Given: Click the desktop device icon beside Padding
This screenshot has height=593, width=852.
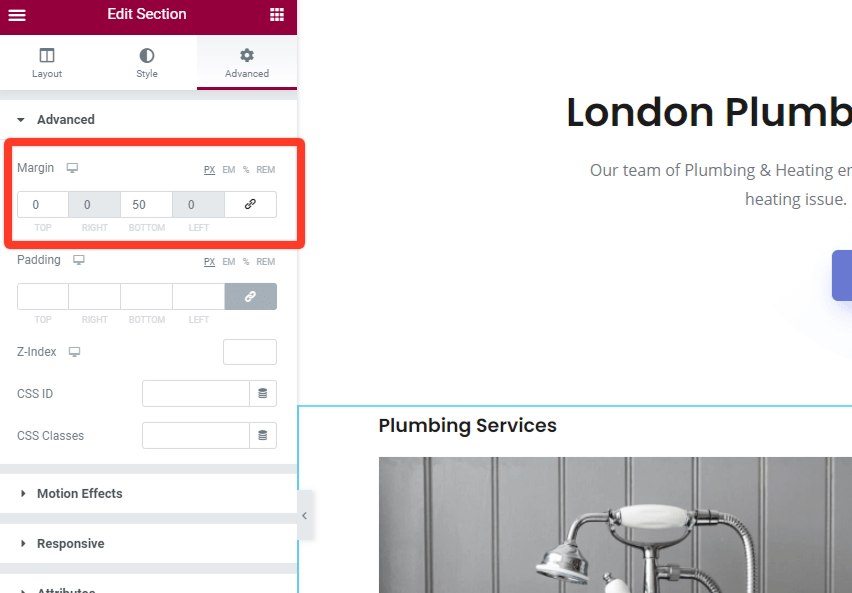Looking at the screenshot, I should coord(79,260).
